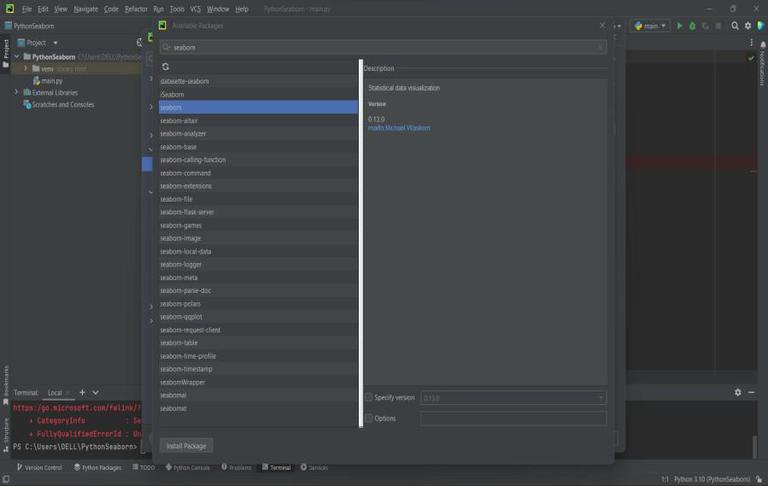Clear the seaborn search field
The width and height of the screenshot is (768, 486).
[x=600, y=48]
